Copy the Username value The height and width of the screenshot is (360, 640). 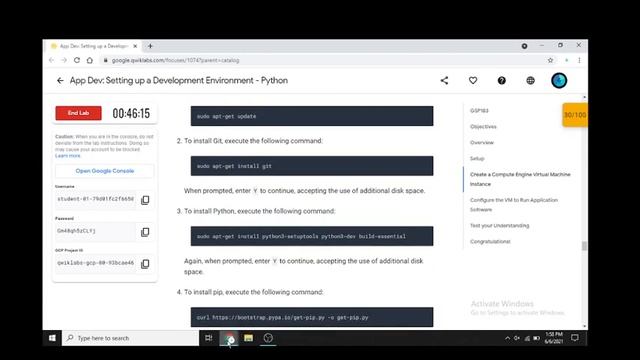(145, 200)
